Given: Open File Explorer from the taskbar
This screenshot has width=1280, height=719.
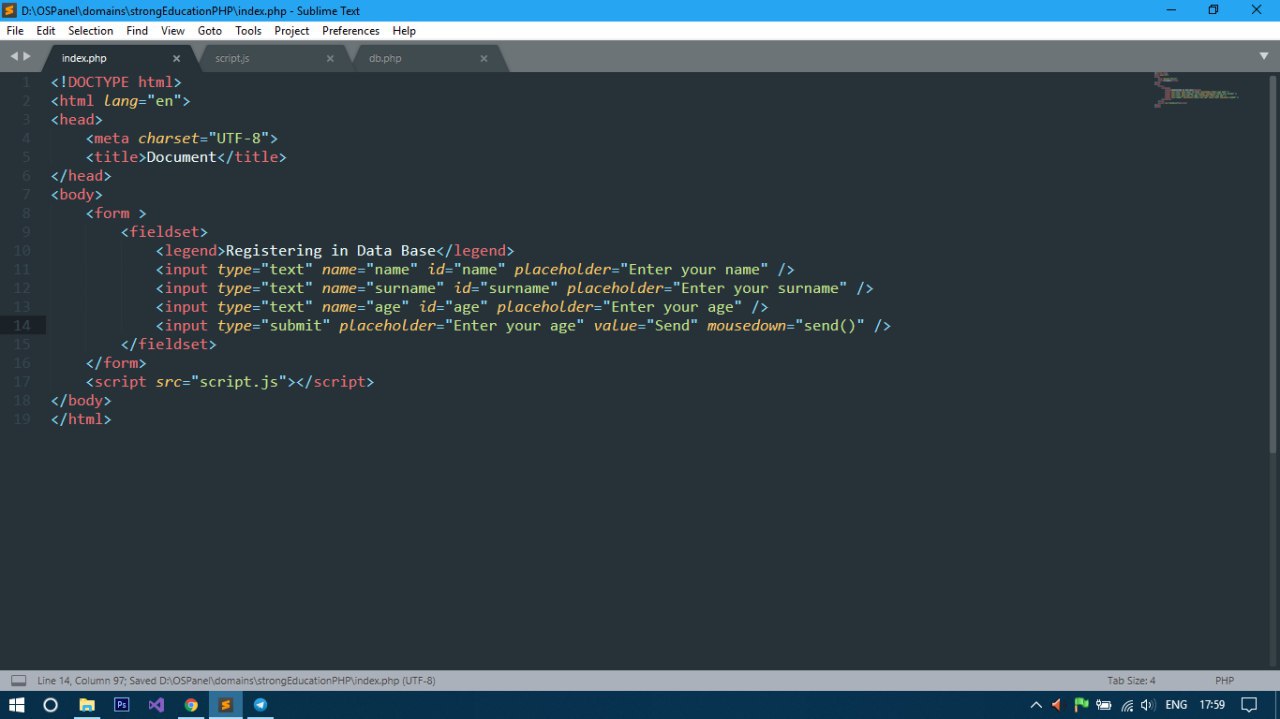Looking at the screenshot, I should click(86, 705).
